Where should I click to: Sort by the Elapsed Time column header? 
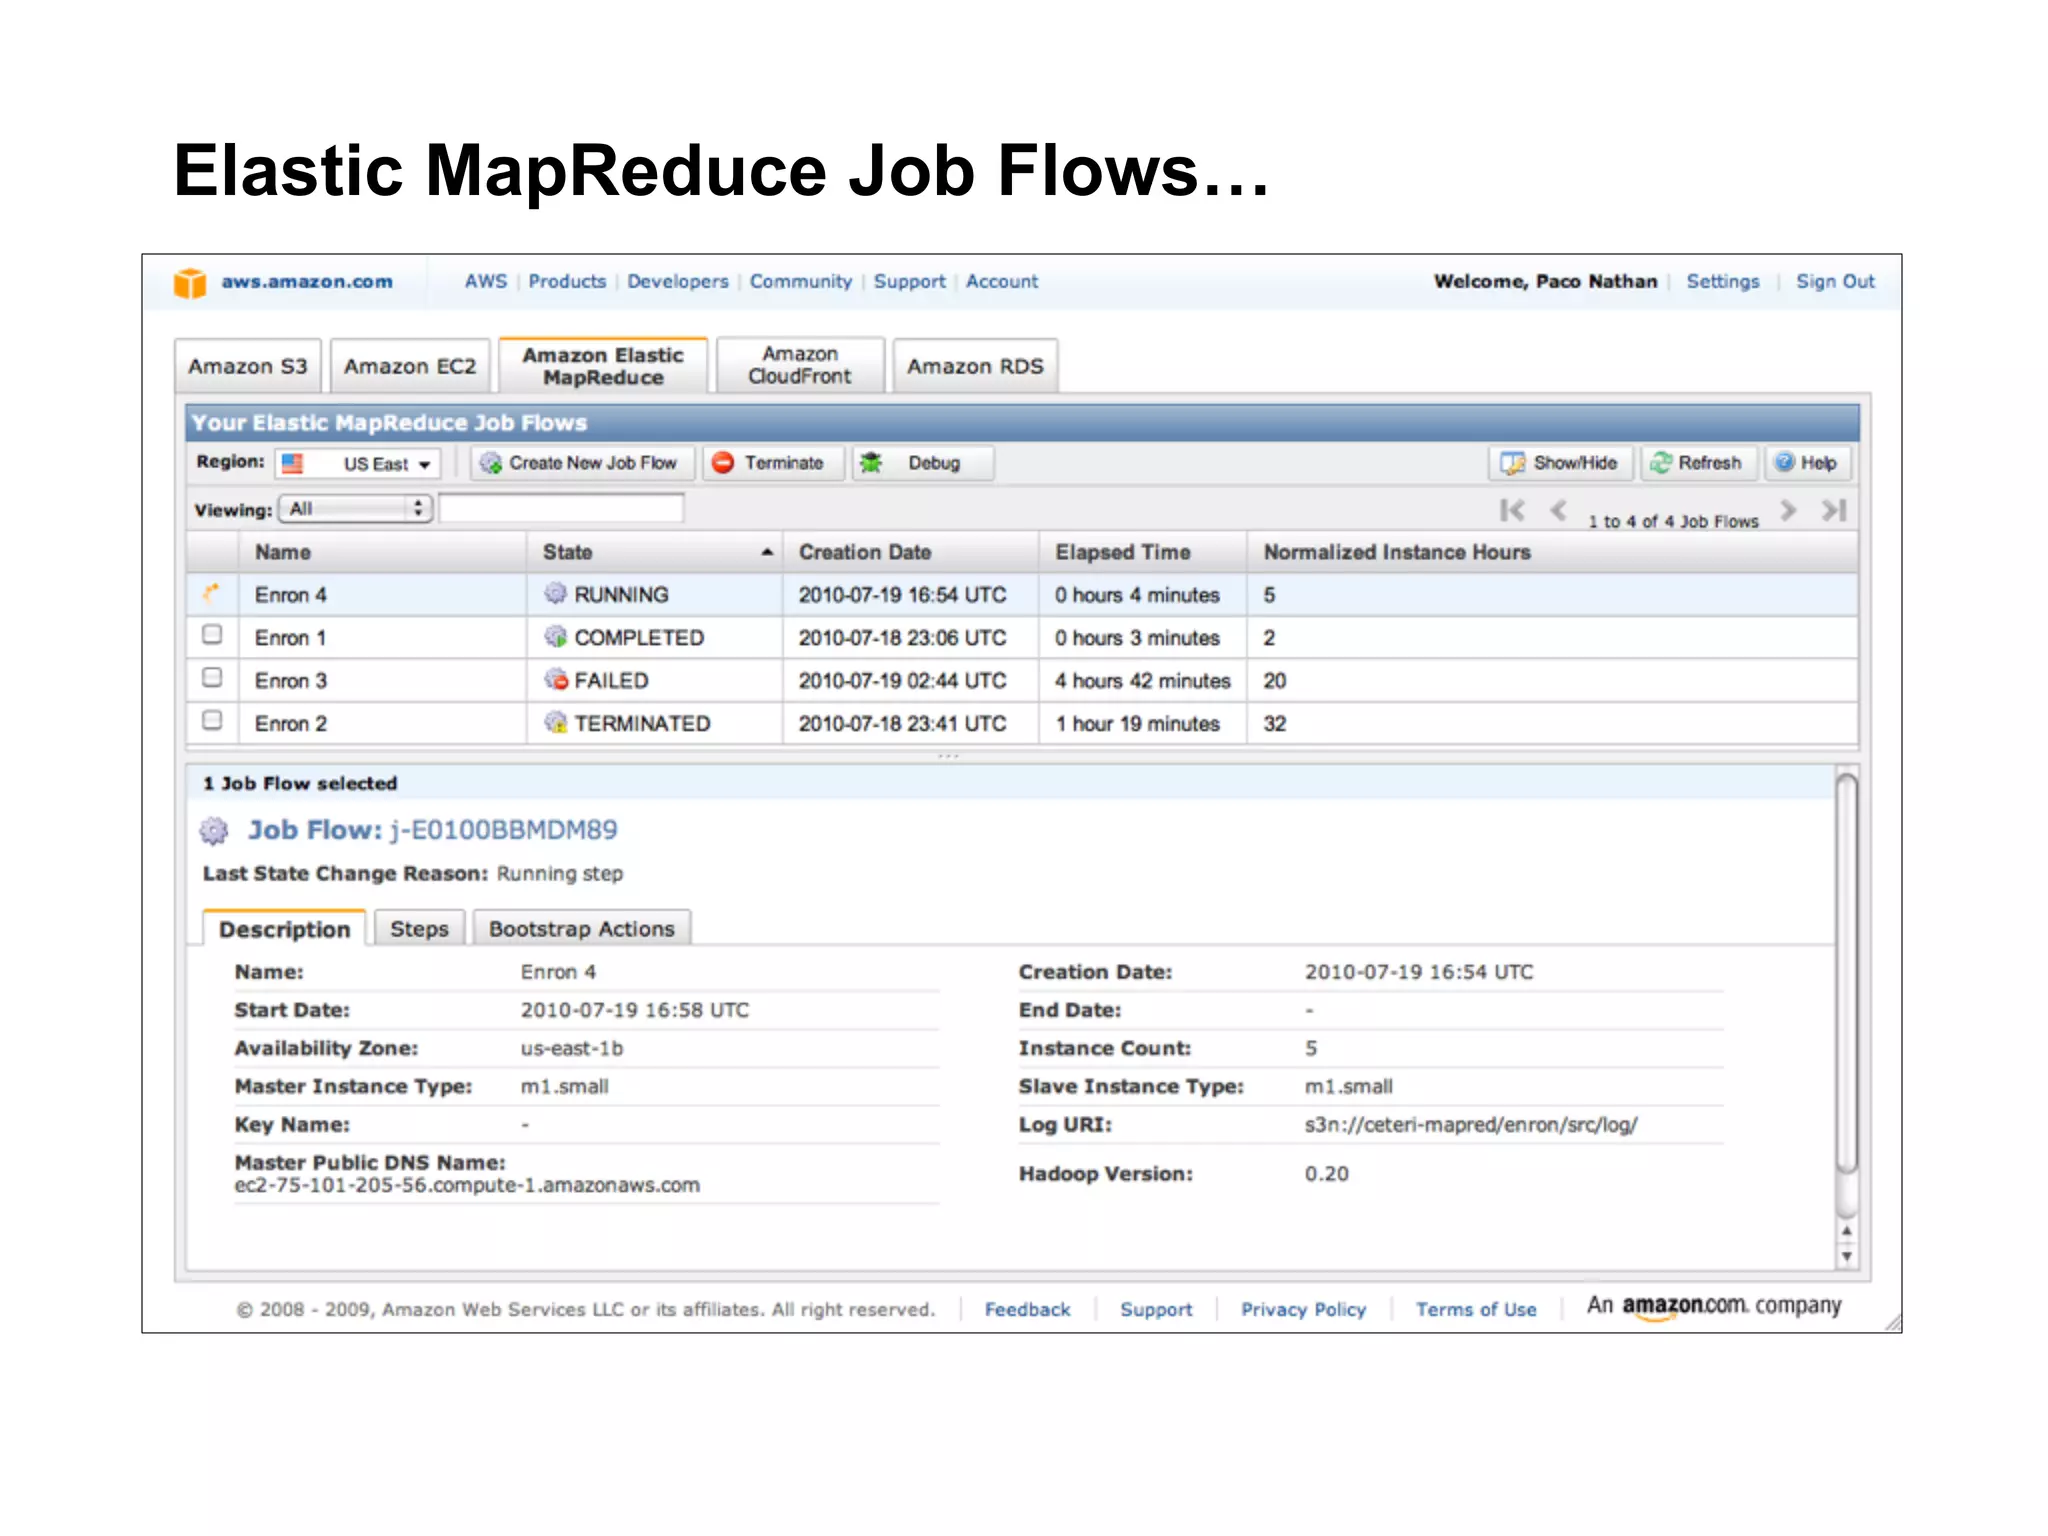tap(1143, 552)
